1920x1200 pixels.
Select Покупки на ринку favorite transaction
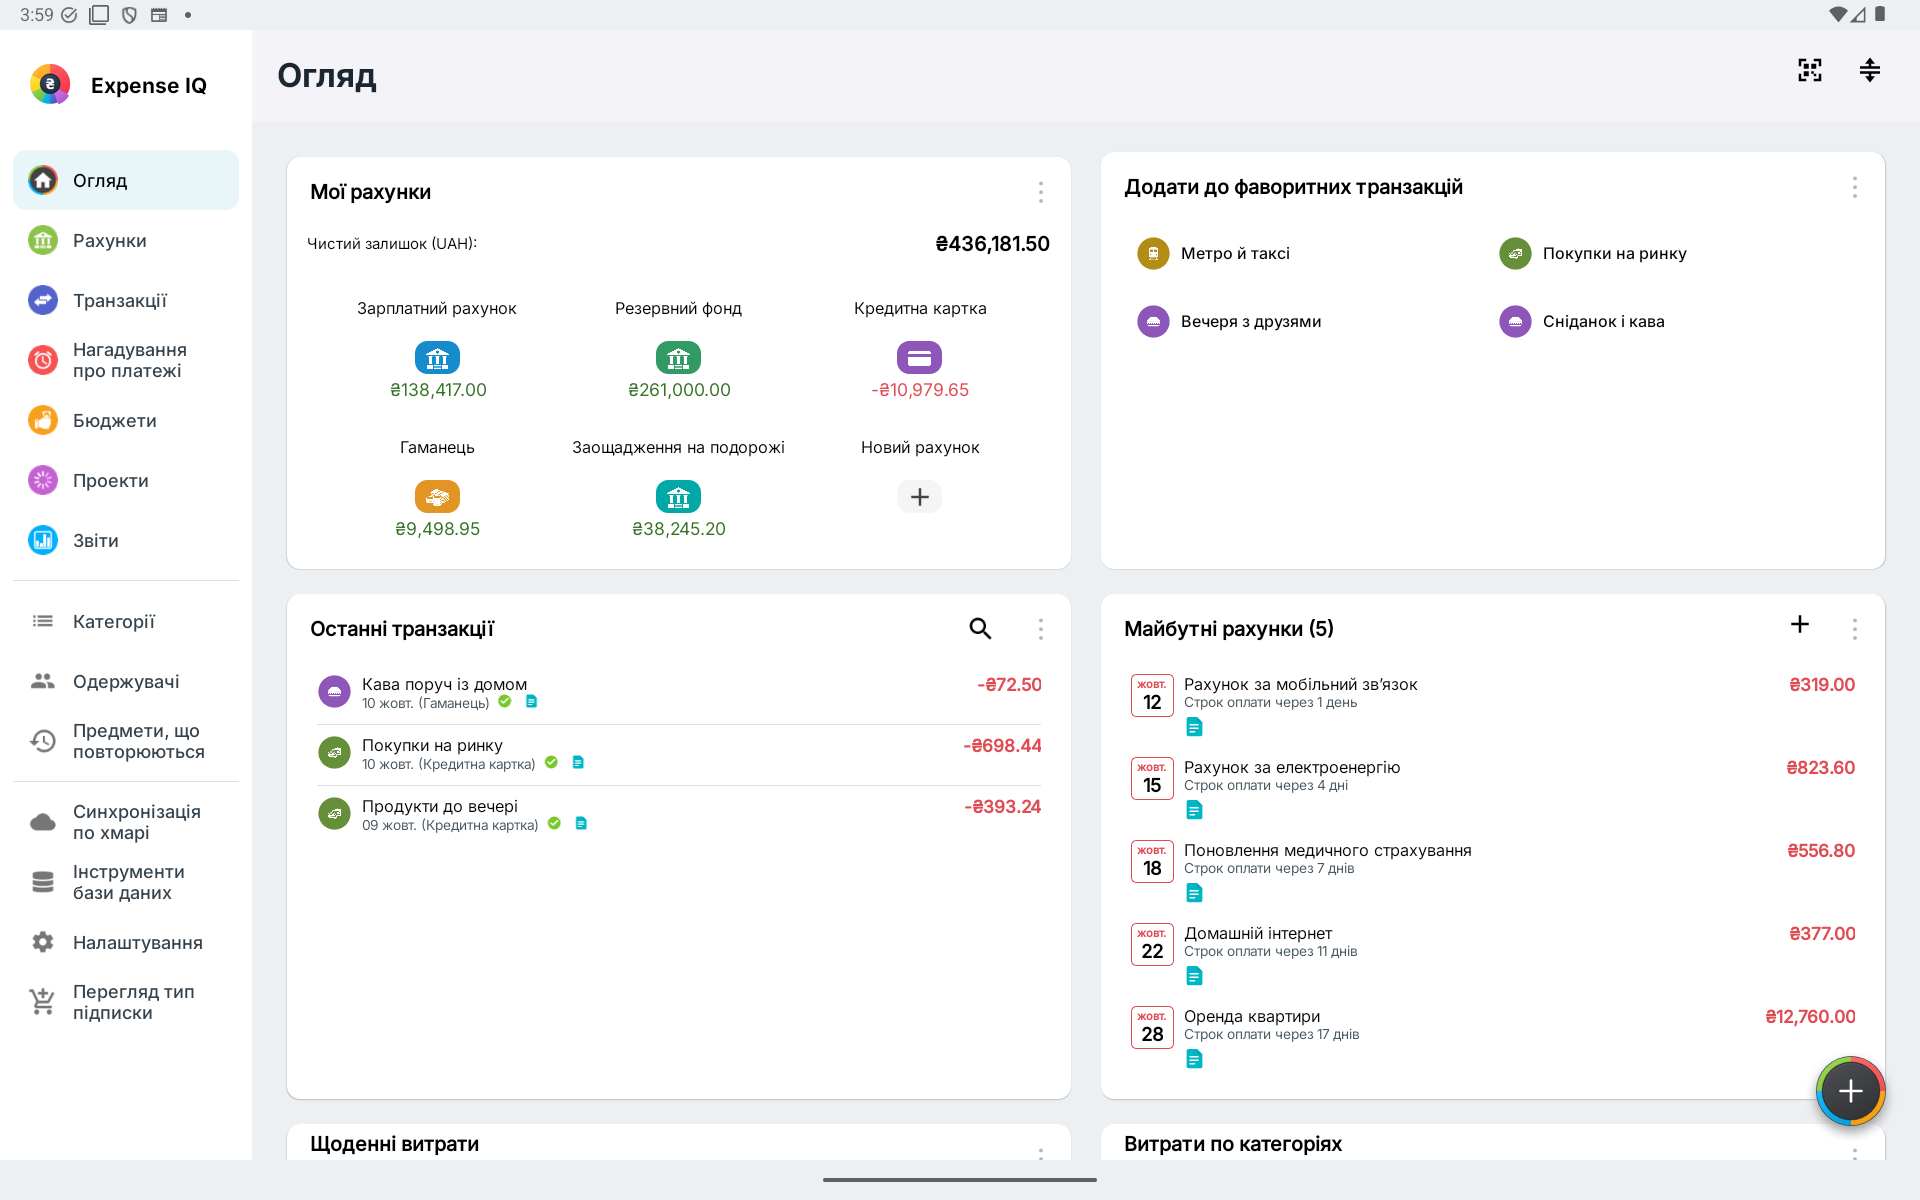1593,253
